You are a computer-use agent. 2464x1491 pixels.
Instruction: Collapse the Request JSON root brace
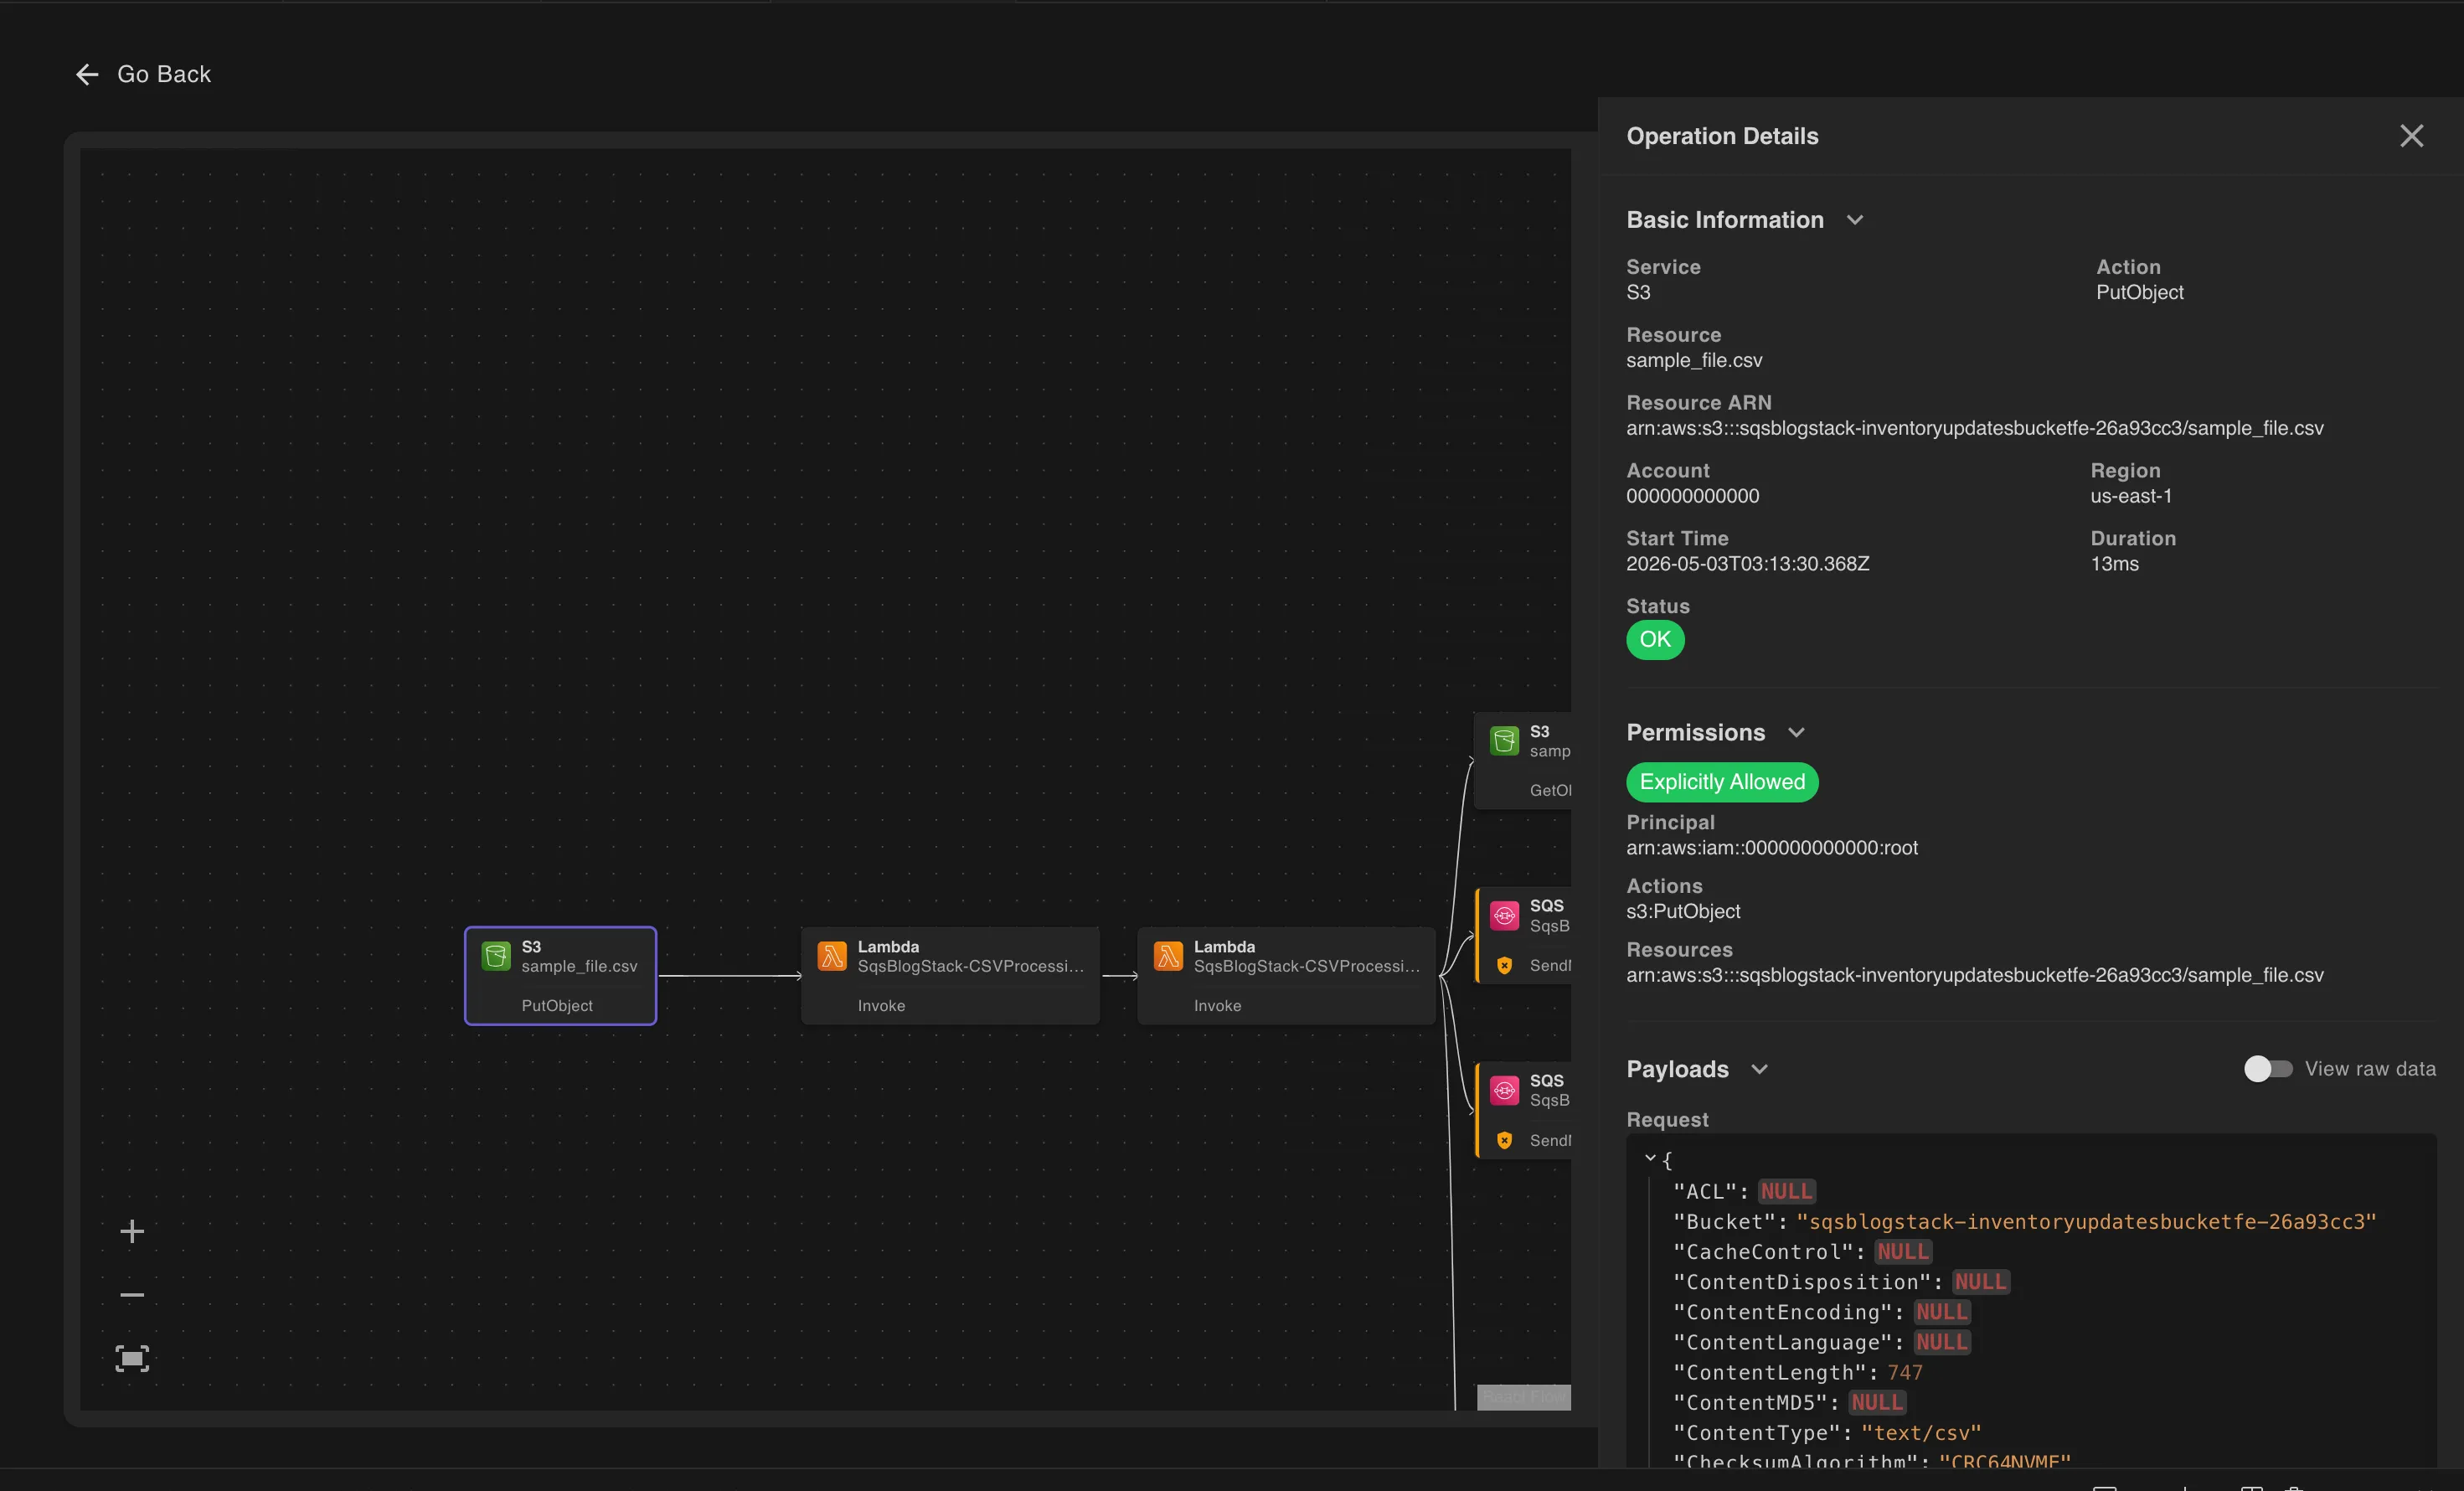pyautogui.click(x=1650, y=1158)
